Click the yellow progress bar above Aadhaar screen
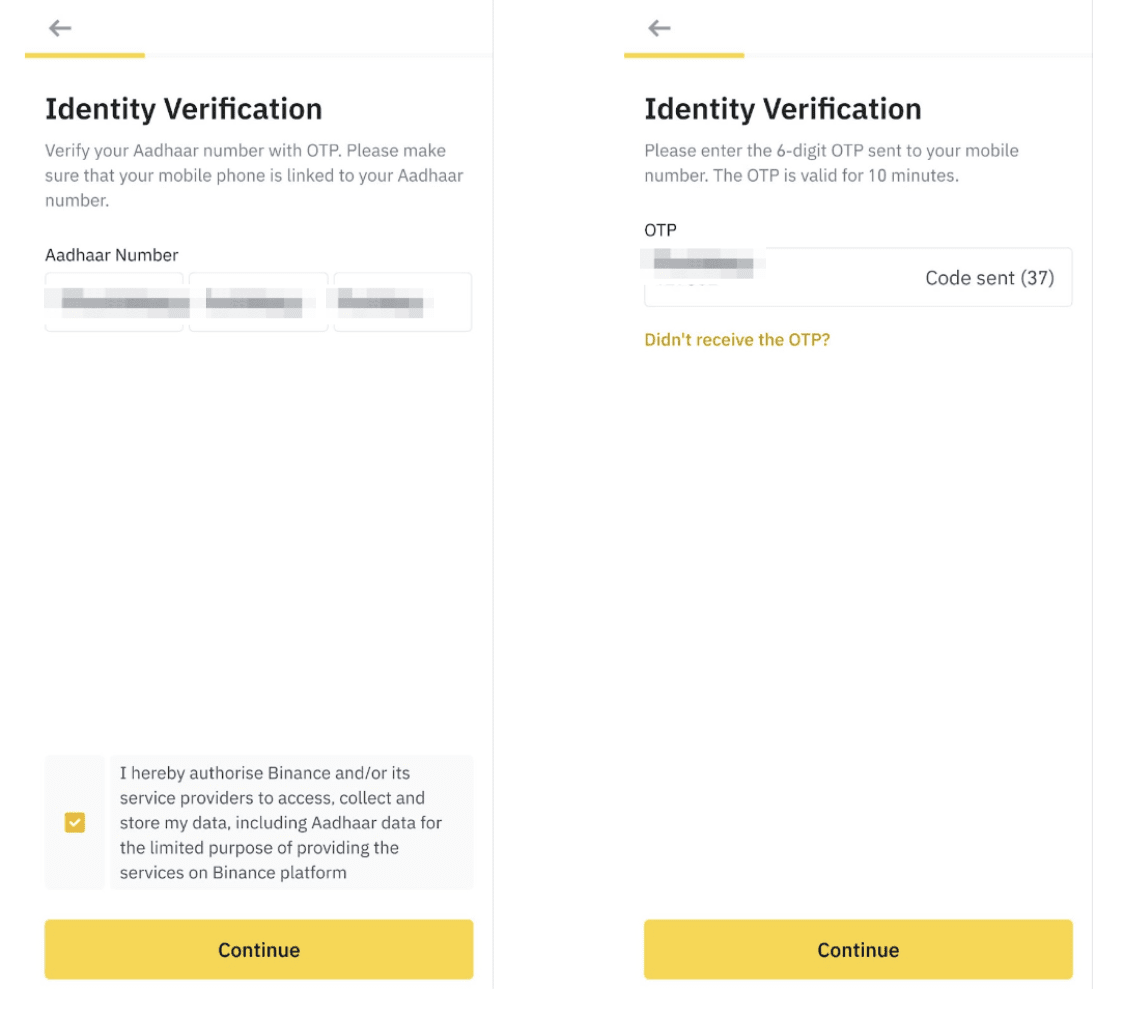This screenshot has height=1014, width=1122. (85, 55)
